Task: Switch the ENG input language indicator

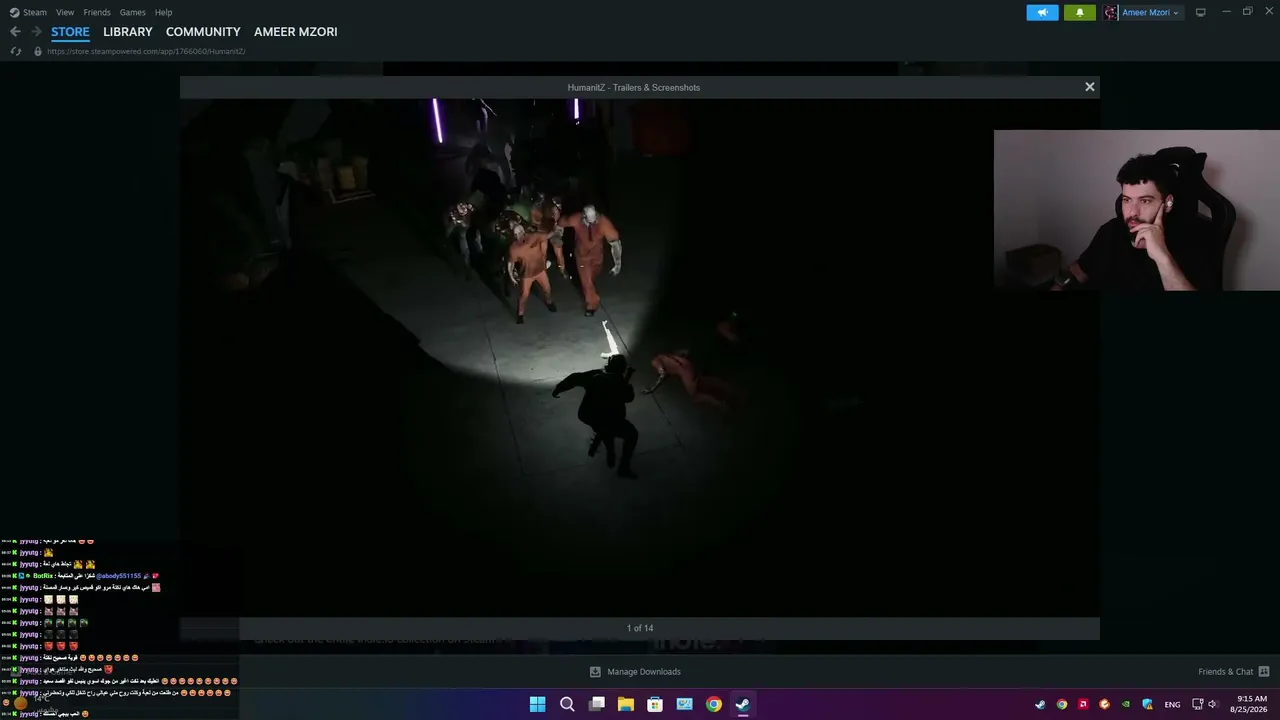Action: 1172,704
